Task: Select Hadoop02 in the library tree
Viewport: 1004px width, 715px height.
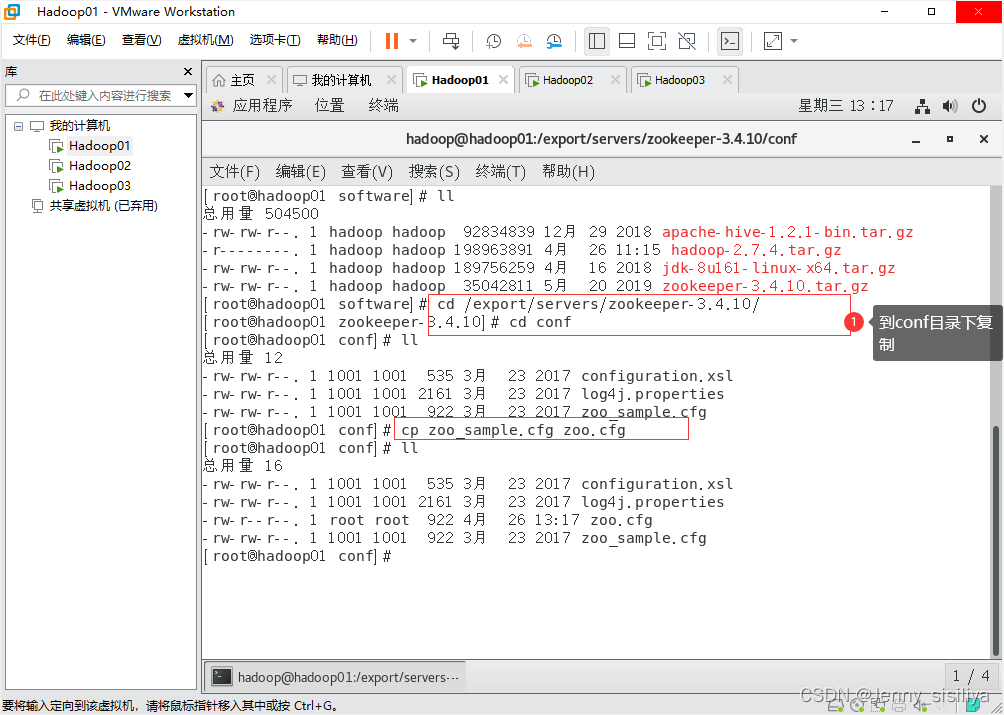Action: coord(99,166)
